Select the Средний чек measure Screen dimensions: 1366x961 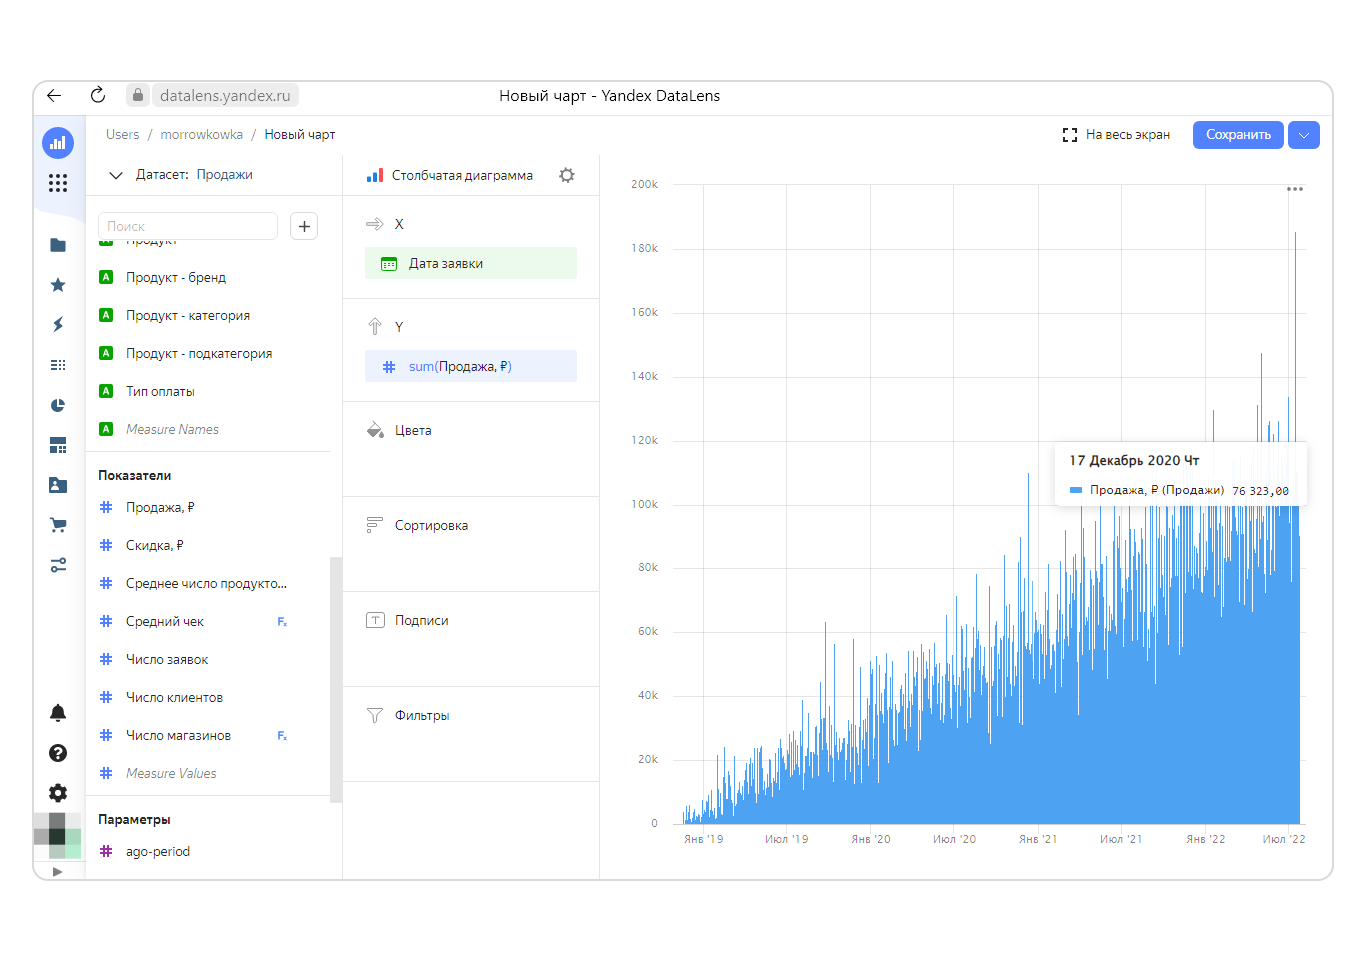[165, 621]
